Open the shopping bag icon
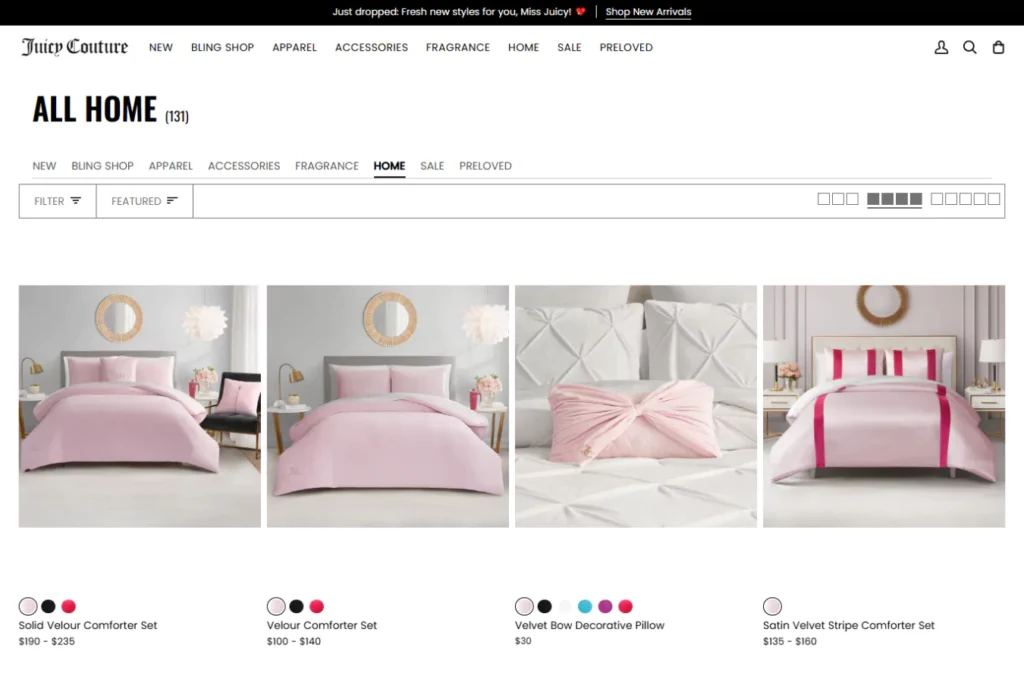 click(998, 47)
